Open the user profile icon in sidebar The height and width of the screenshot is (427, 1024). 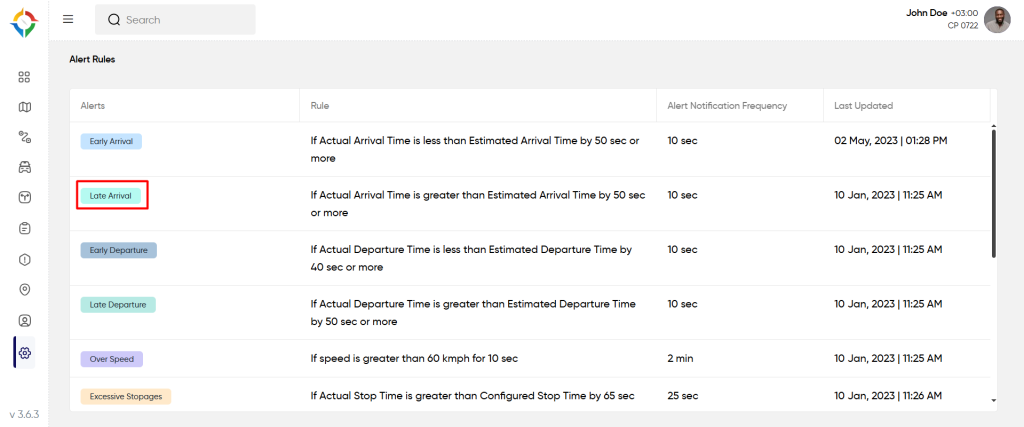pos(25,321)
